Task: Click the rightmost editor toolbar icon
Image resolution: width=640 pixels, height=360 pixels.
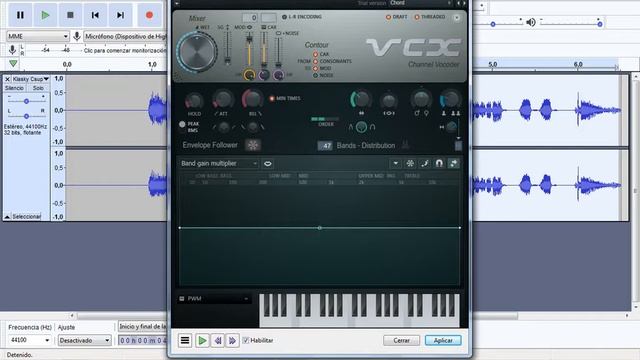Action: (453, 163)
